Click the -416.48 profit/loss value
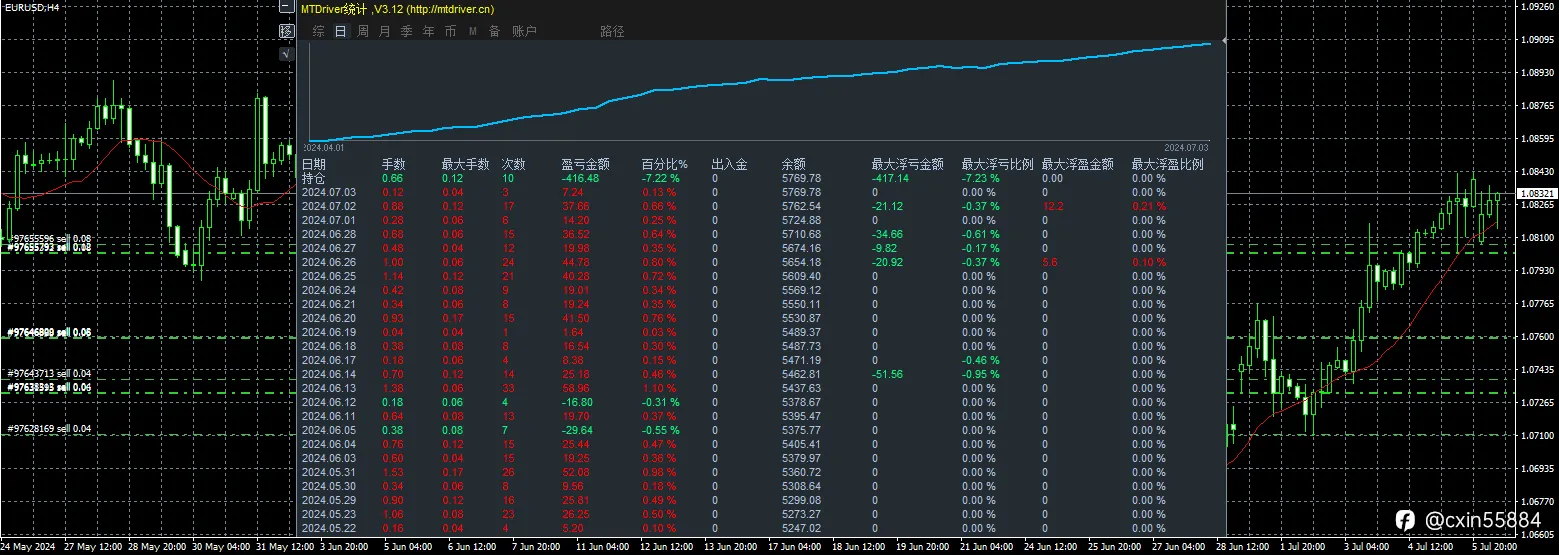 [x=580, y=178]
